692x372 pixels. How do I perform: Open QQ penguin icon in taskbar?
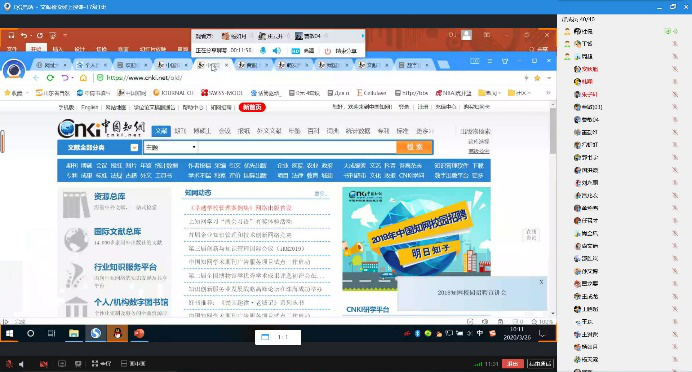coord(117,334)
